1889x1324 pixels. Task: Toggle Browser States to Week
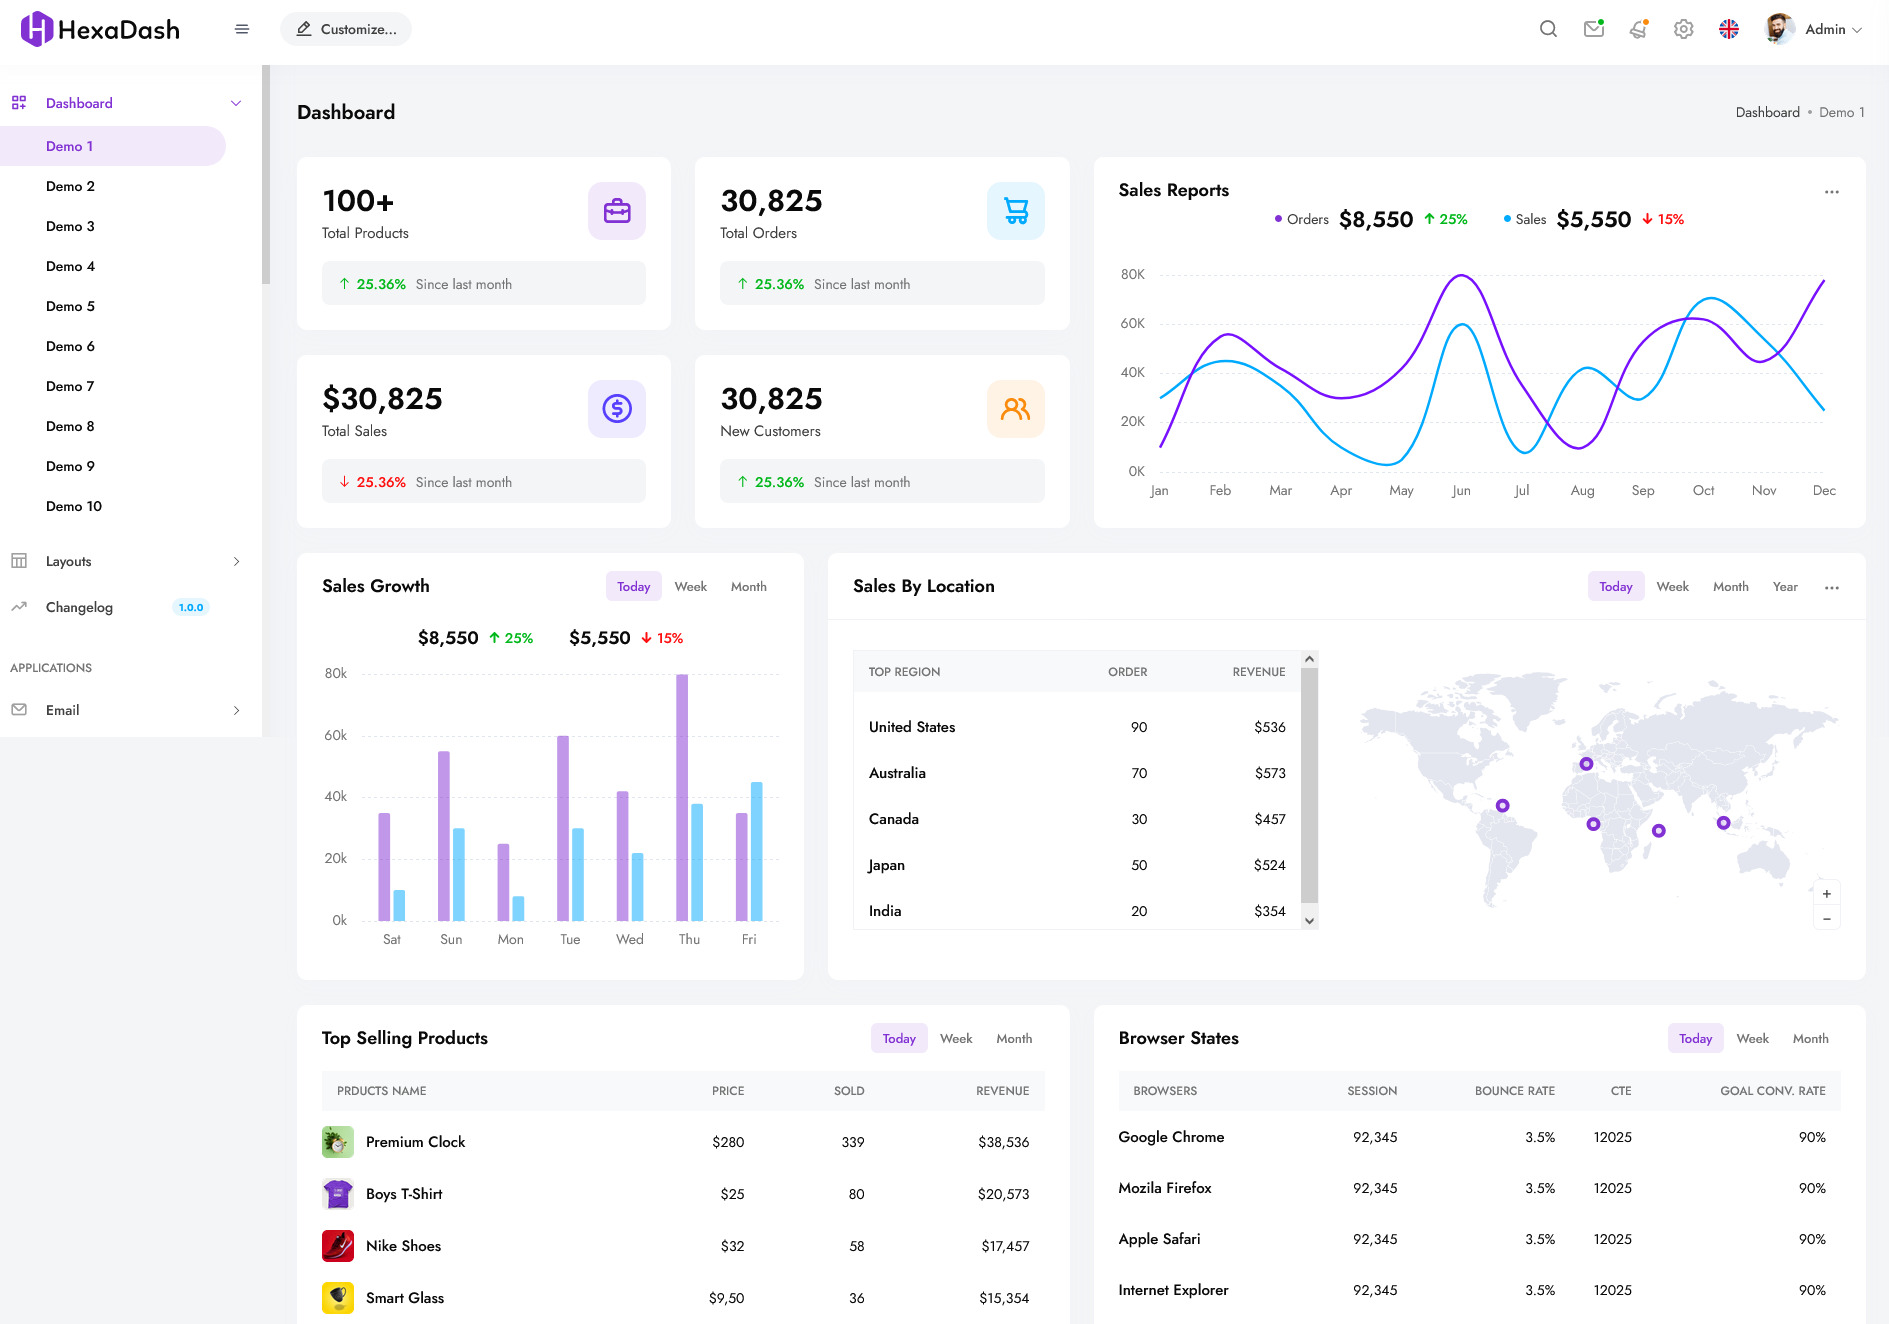click(x=1752, y=1038)
